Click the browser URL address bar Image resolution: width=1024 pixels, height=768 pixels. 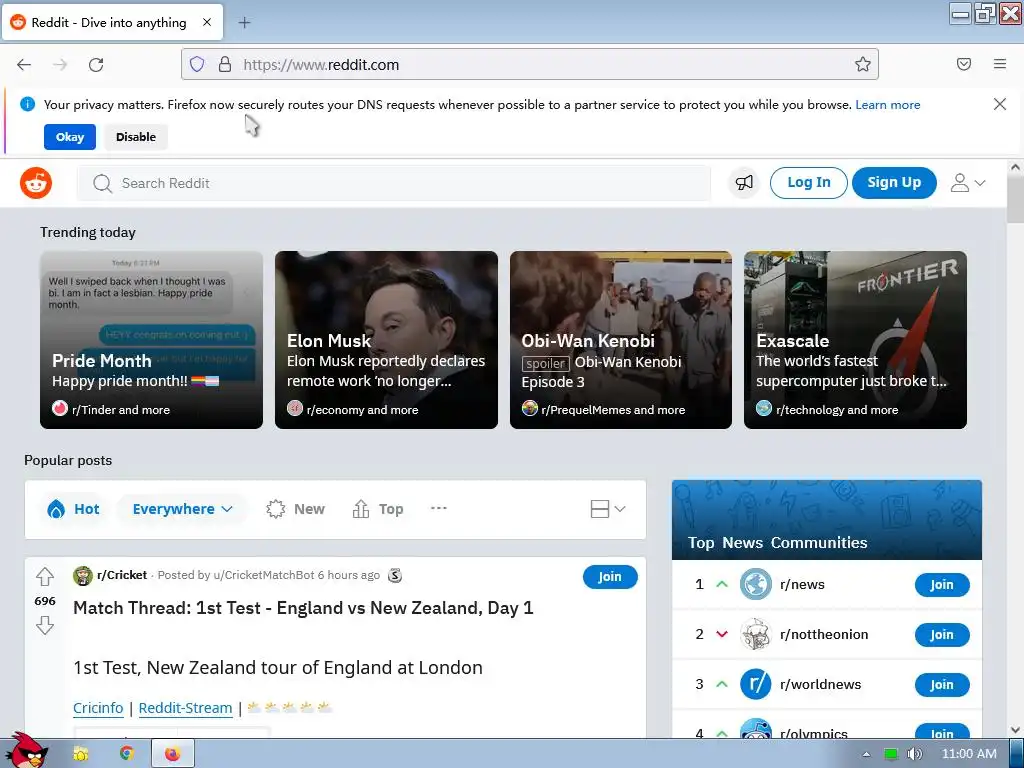(530, 64)
